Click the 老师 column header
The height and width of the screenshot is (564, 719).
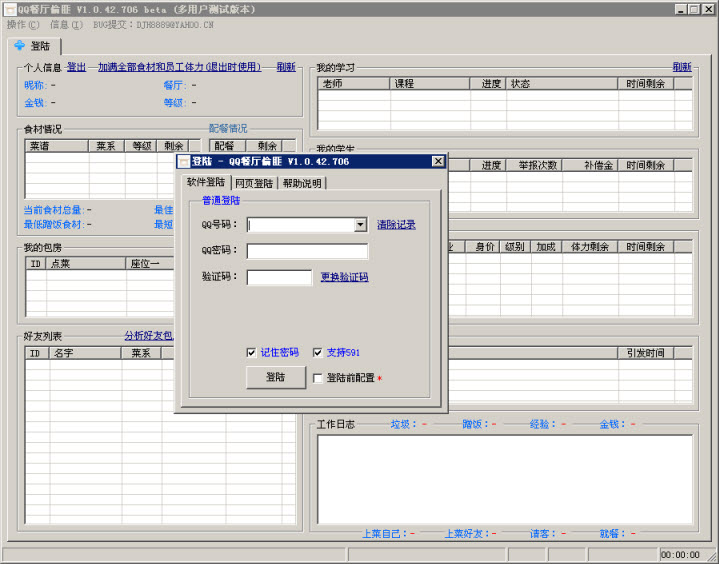point(354,83)
